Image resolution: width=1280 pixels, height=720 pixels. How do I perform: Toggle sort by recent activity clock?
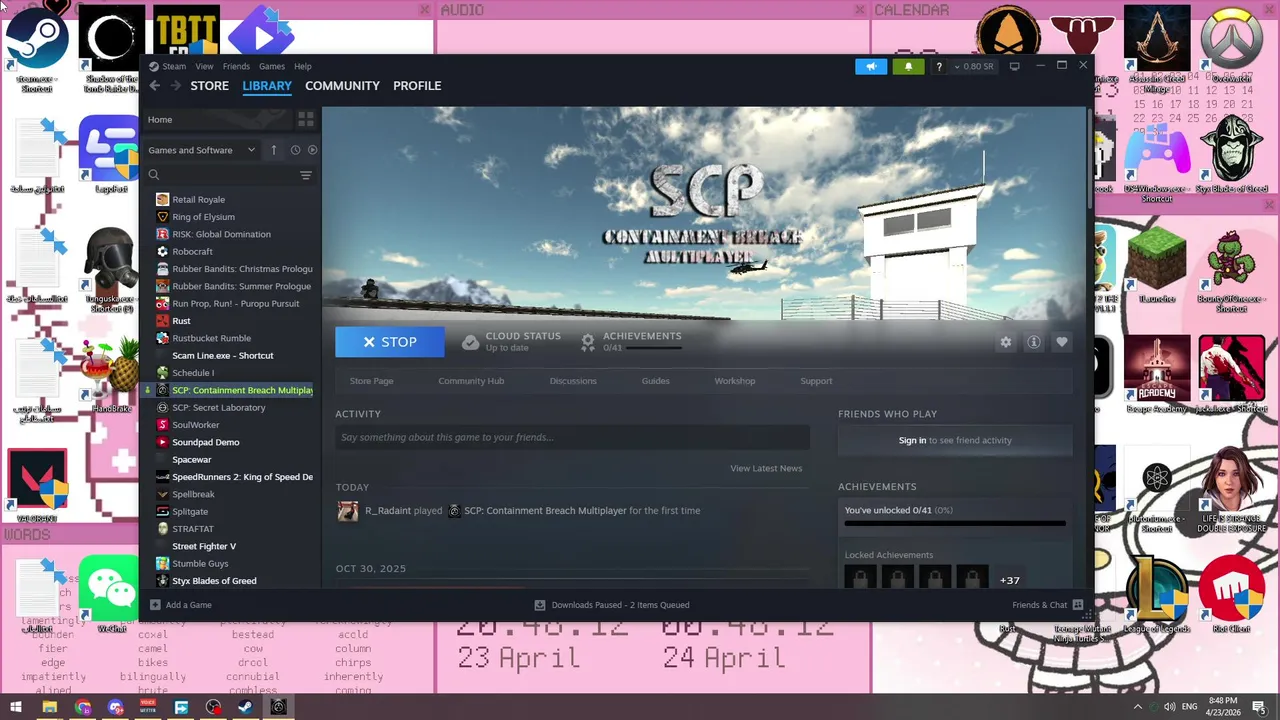(295, 150)
